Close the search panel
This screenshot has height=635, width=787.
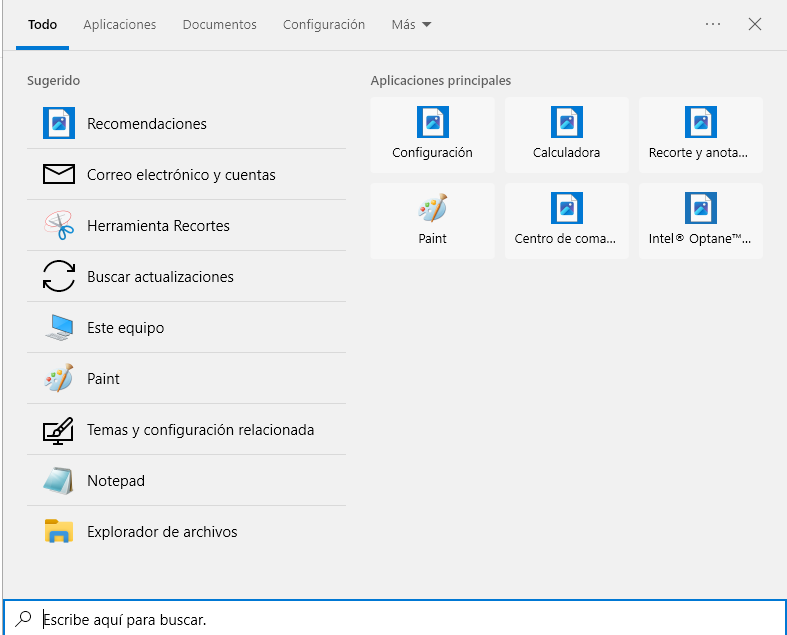tap(755, 25)
